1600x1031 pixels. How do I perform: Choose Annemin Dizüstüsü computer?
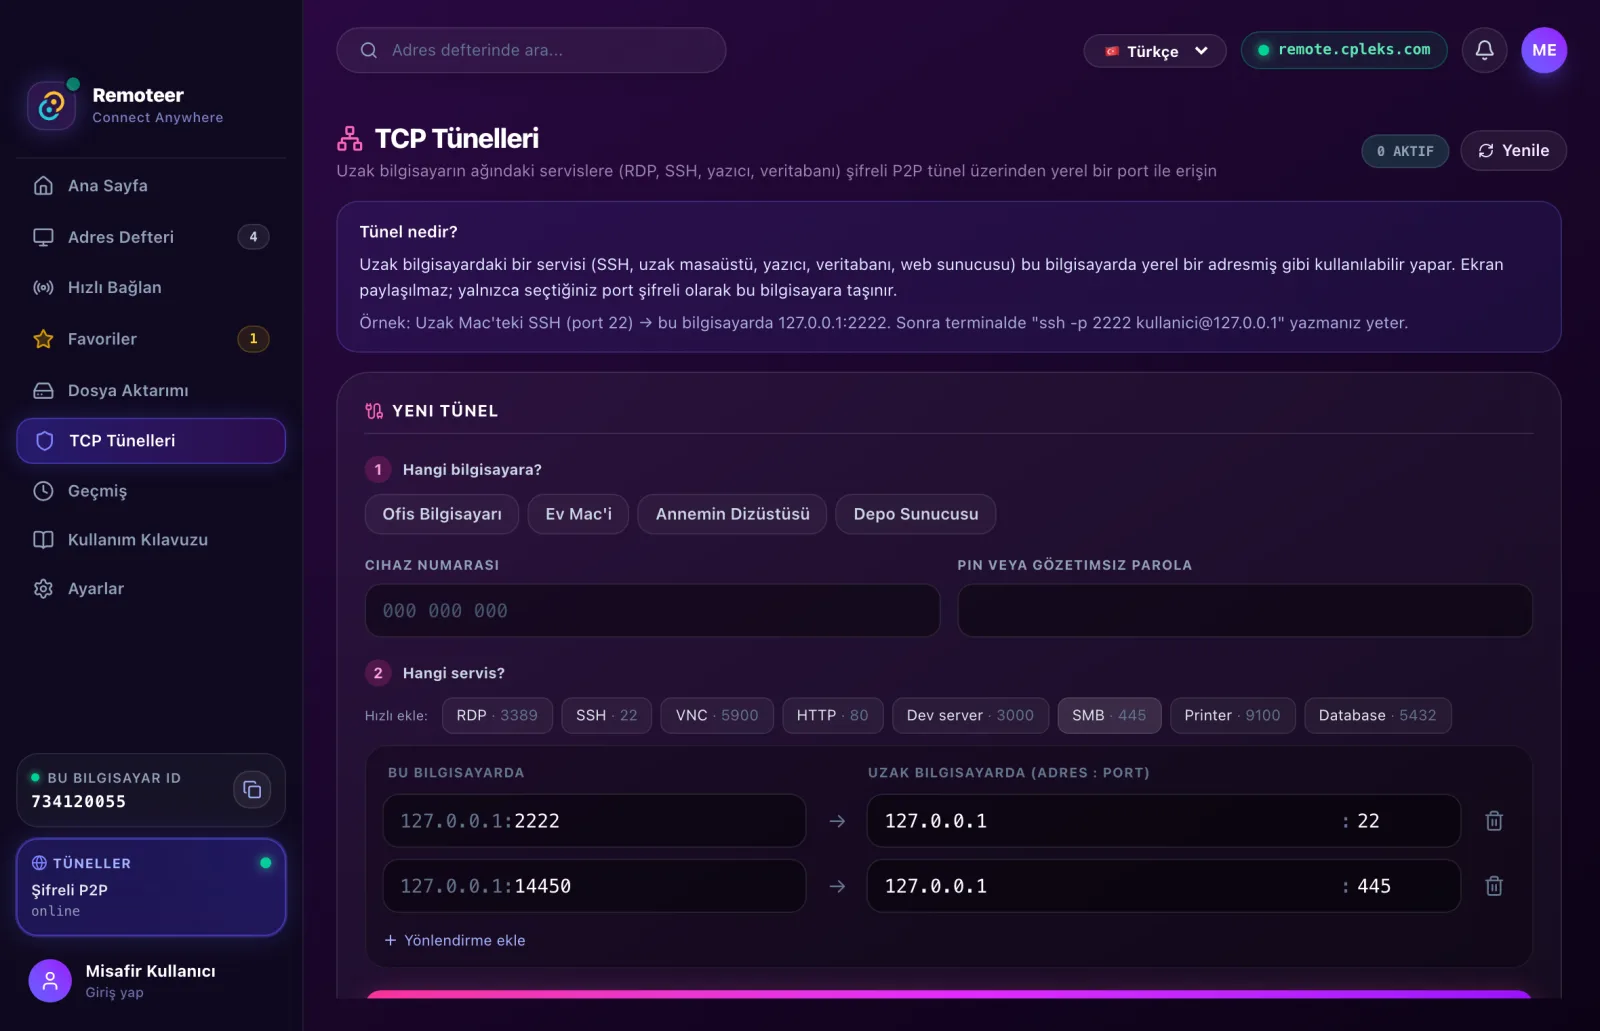pos(732,514)
